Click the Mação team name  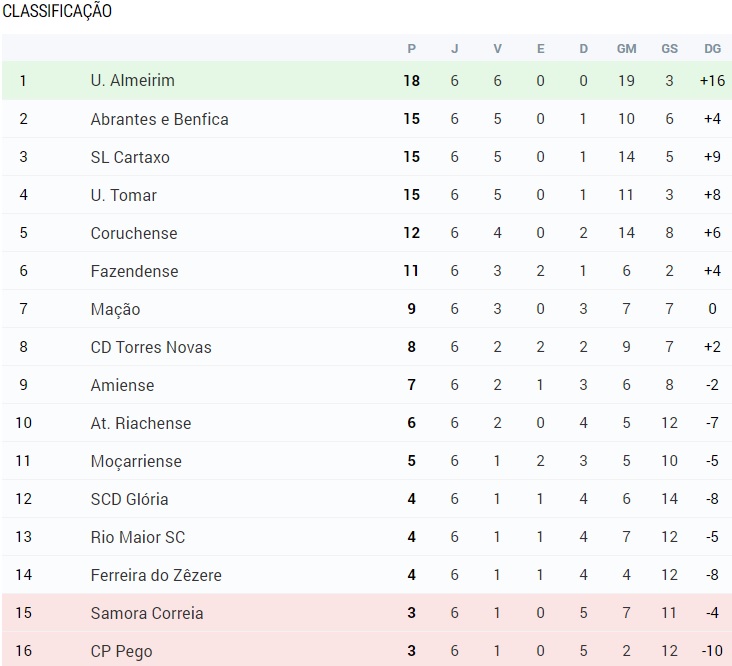tap(115, 309)
